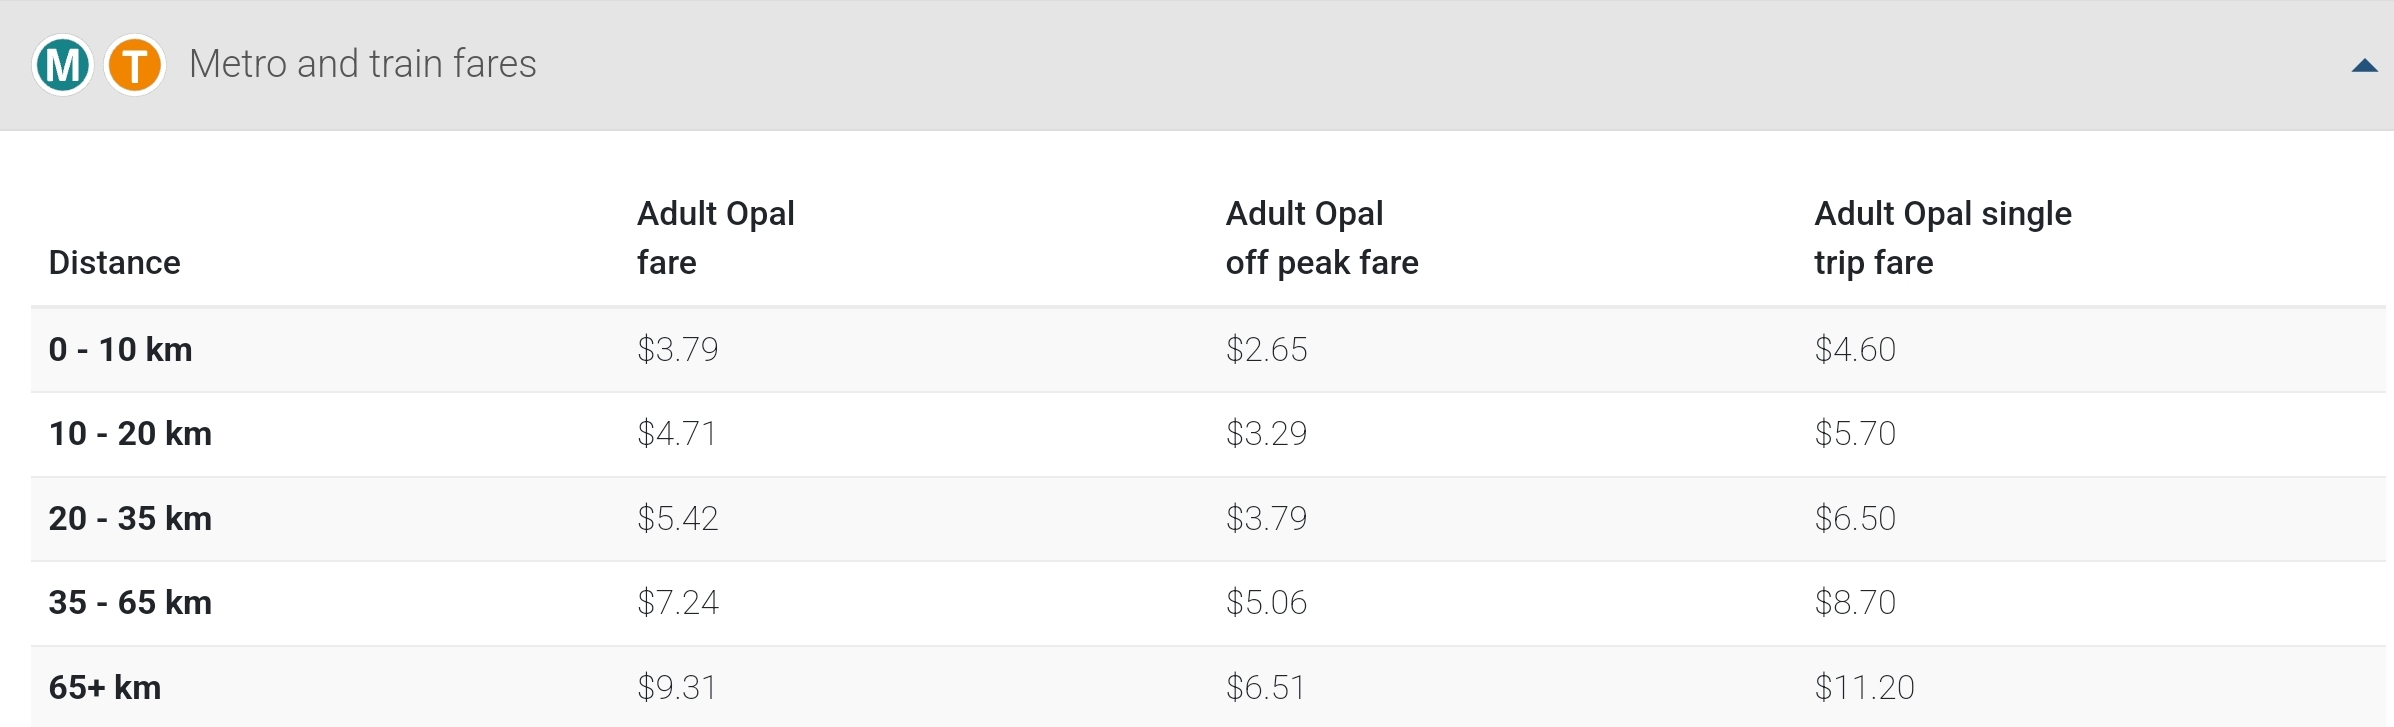This screenshot has width=2394, height=727.
Task: Select the 65+ km row label
Action: pos(105,687)
